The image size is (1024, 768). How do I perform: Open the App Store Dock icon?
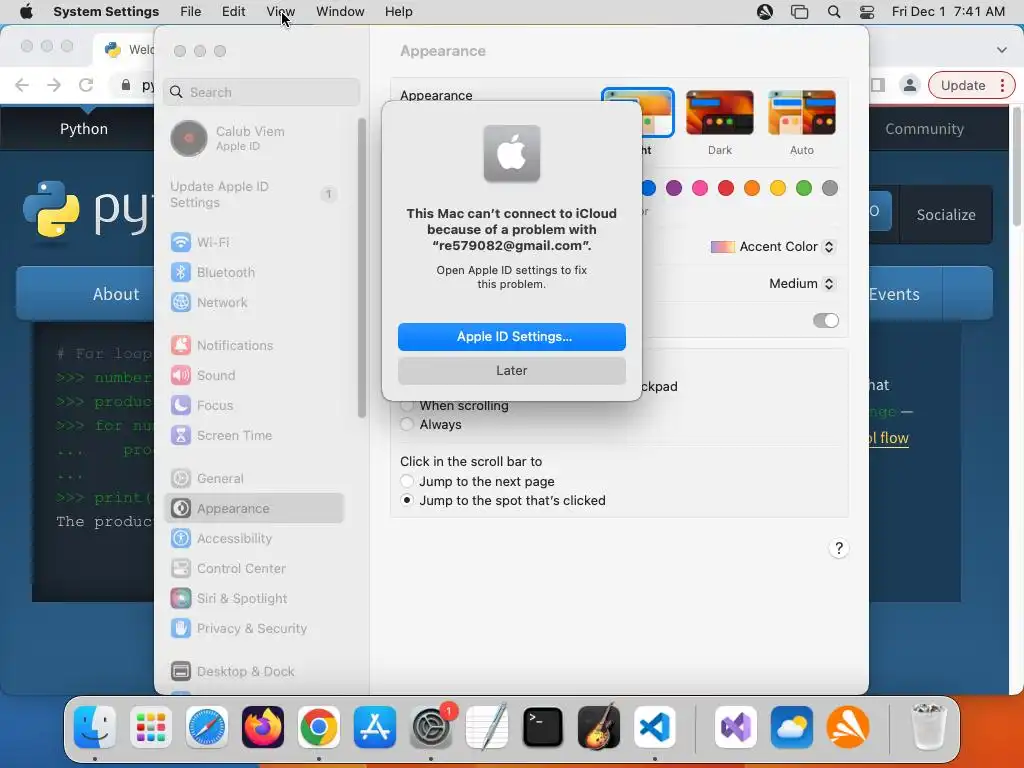375,727
